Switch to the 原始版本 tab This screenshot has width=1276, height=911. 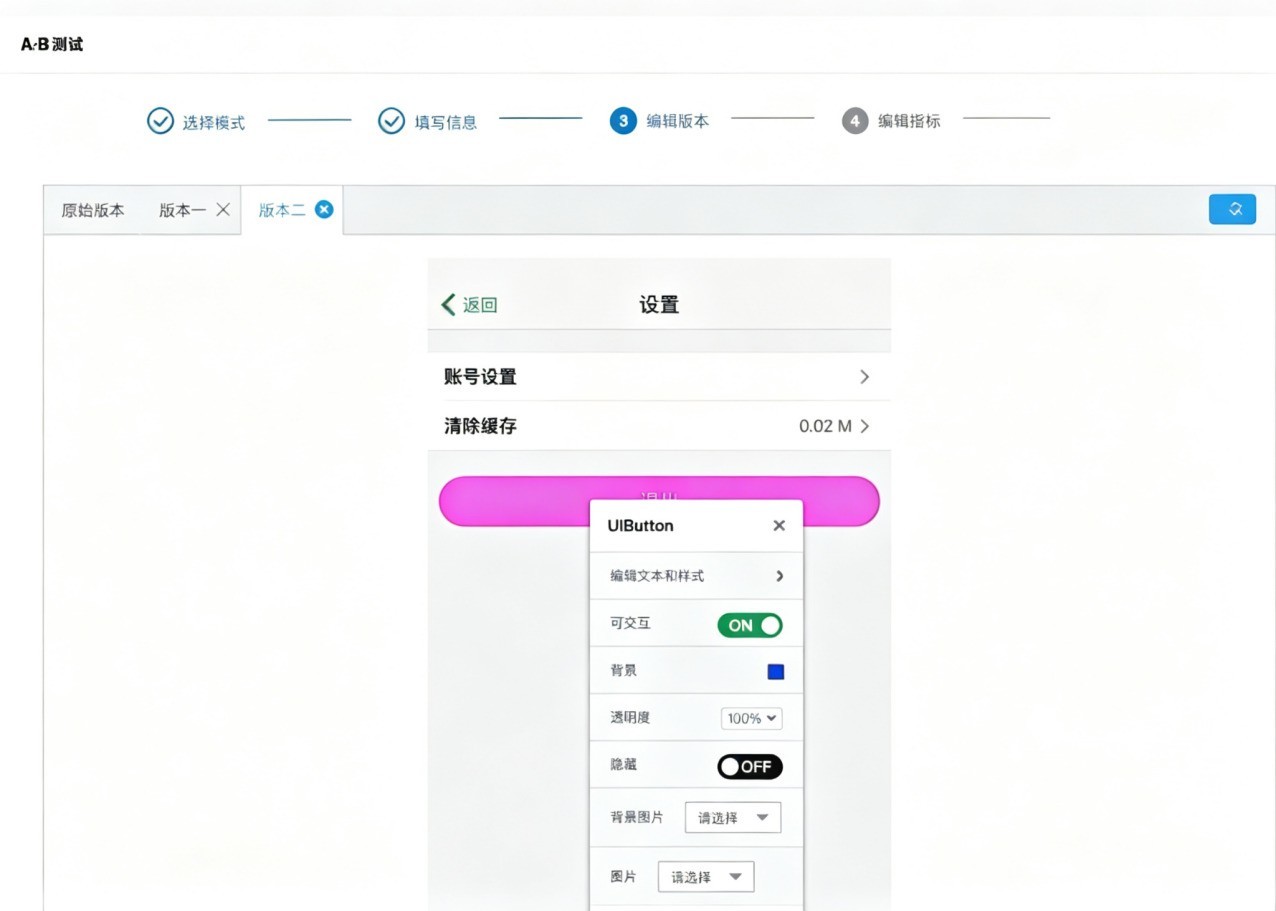click(x=93, y=210)
